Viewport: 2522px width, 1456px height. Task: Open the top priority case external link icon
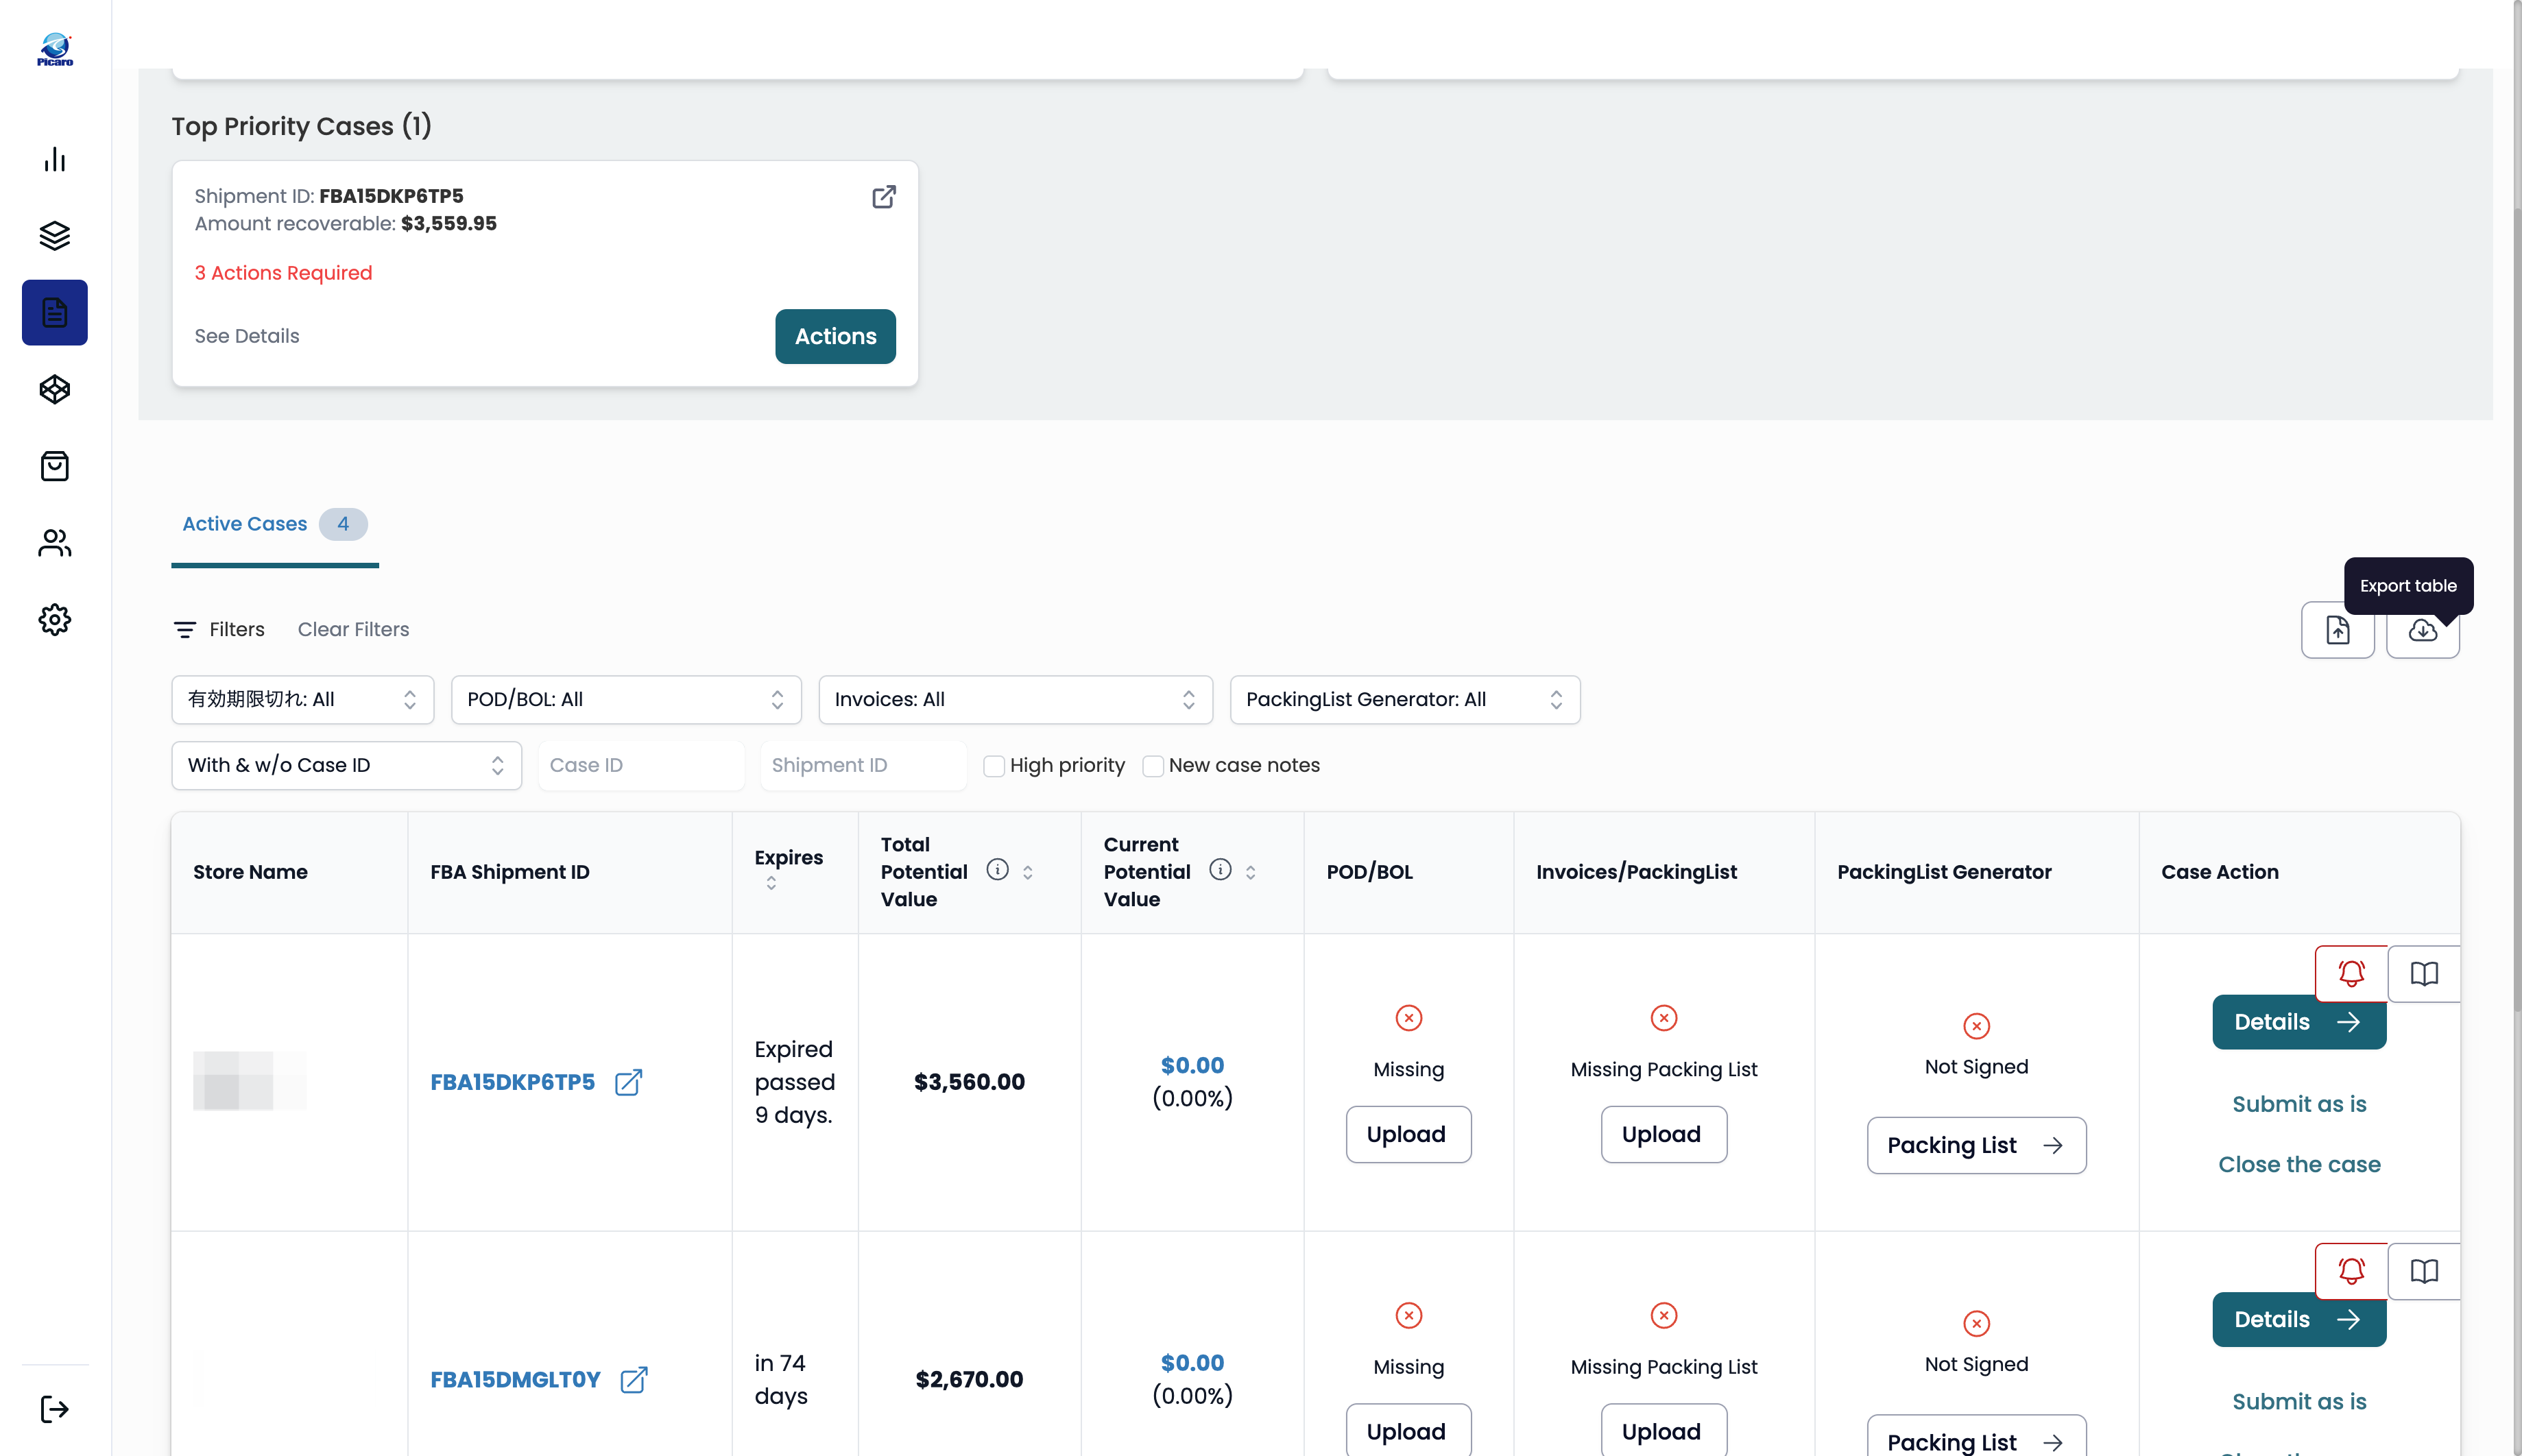883,197
